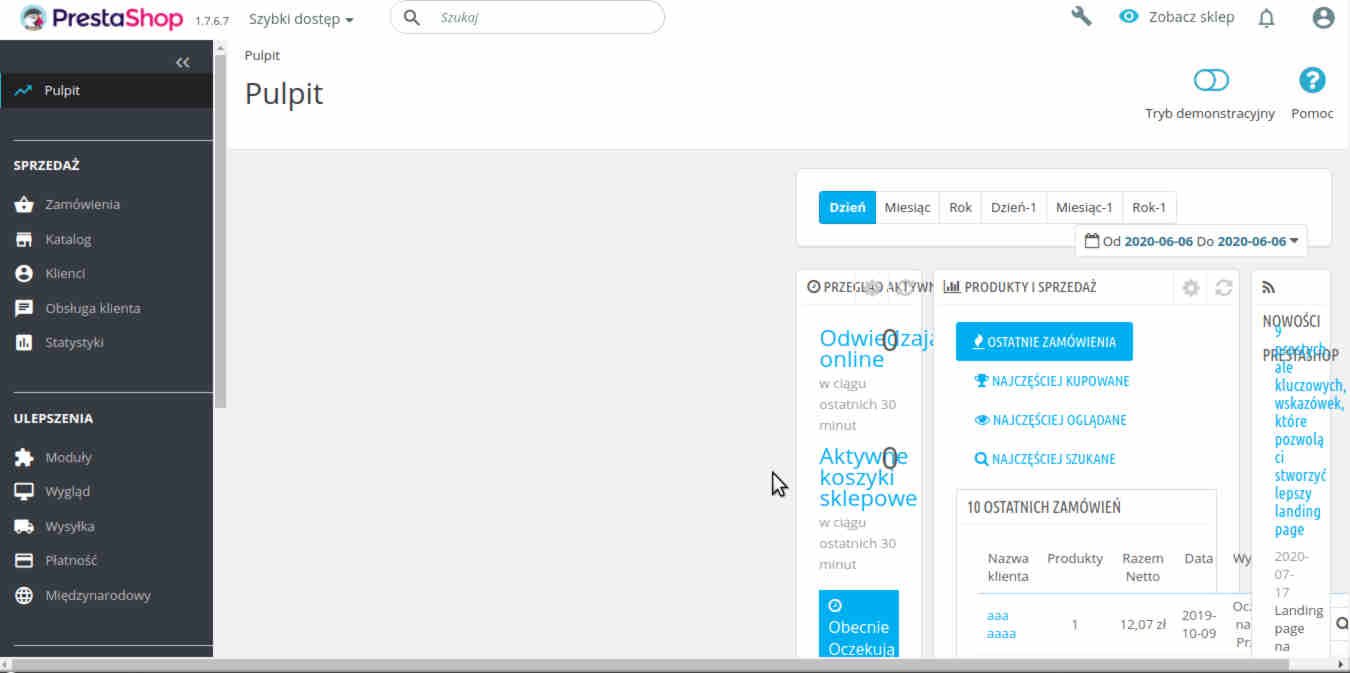Click the Międzynarodowy globe icon

click(x=24, y=596)
